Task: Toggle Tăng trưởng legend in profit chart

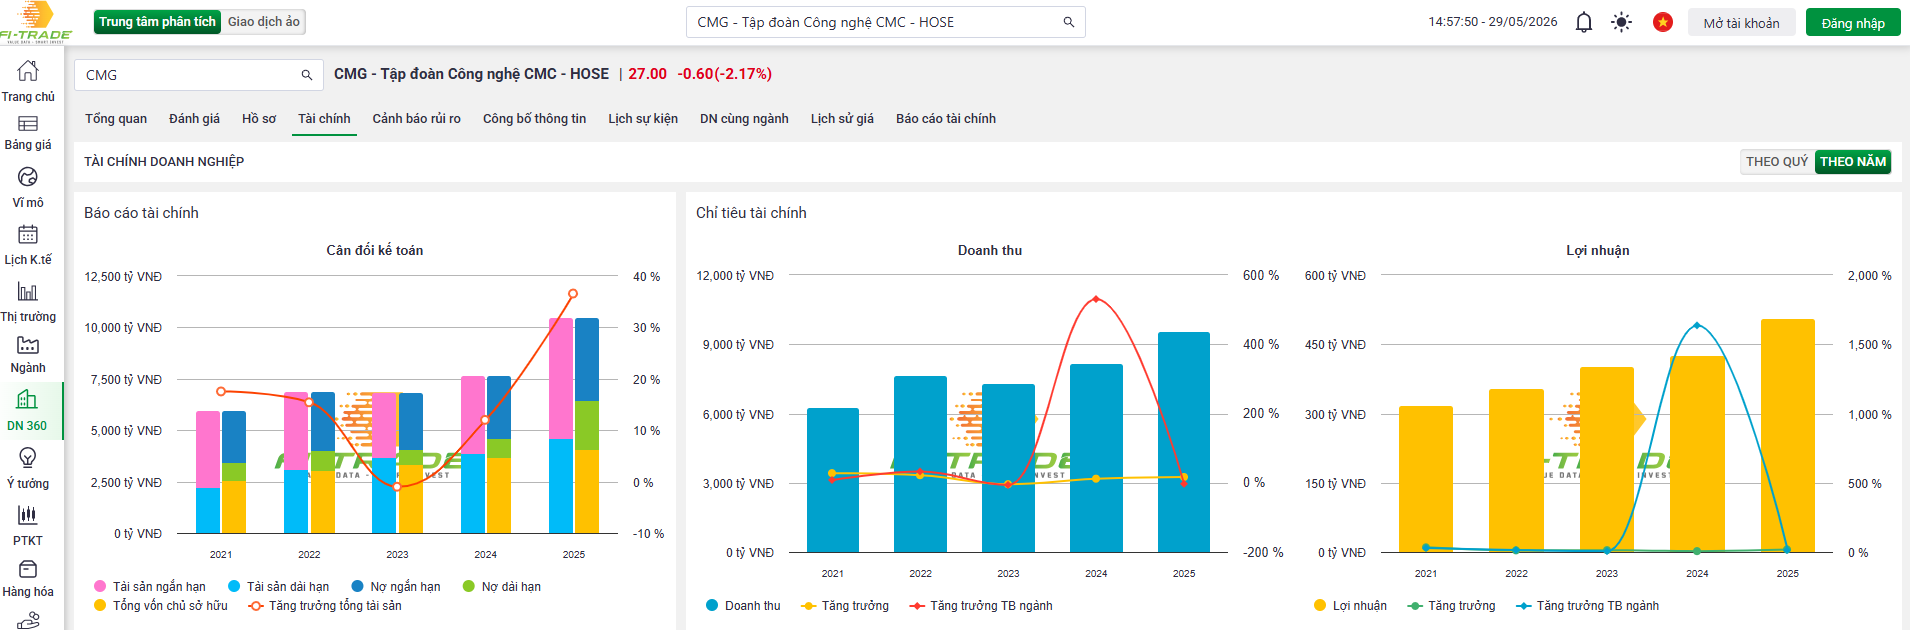Action: (x=1451, y=606)
